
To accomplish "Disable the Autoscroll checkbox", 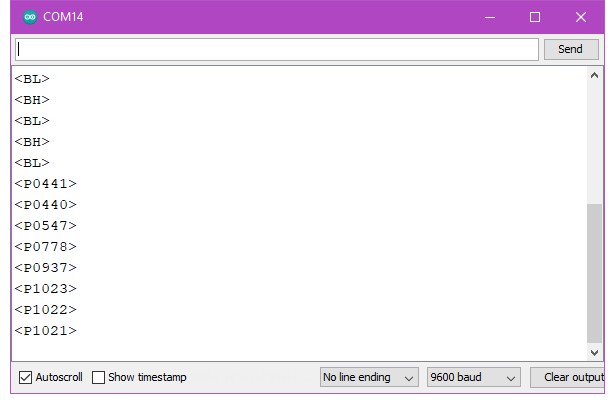I will [26, 377].
